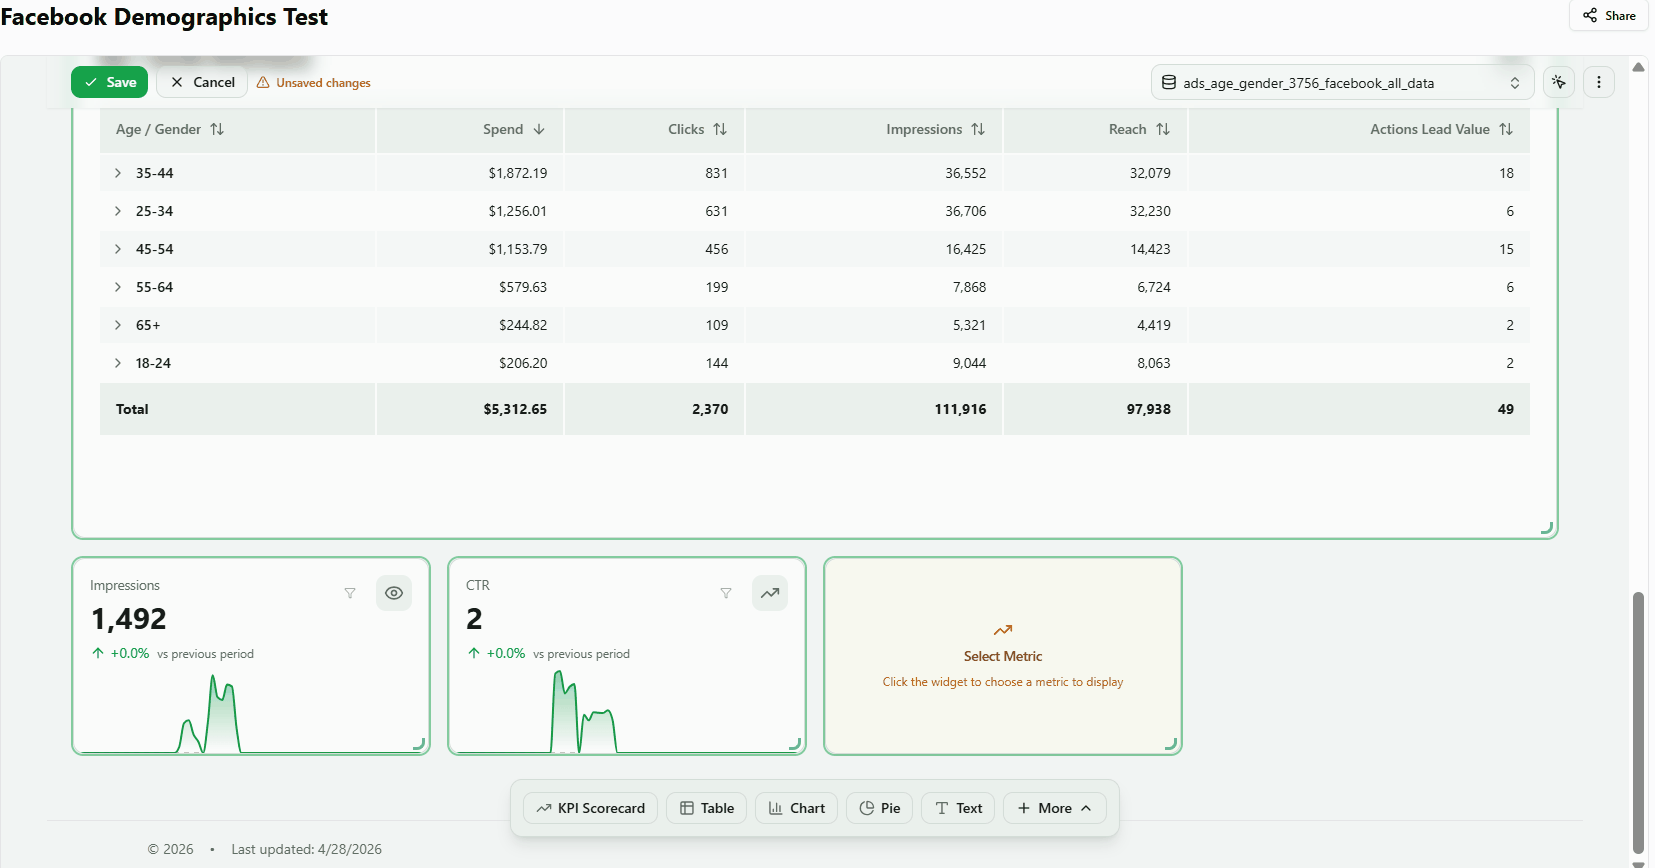1655x868 pixels.
Task: Open the ads_age_gender data source dropdown
Action: 1342,83
